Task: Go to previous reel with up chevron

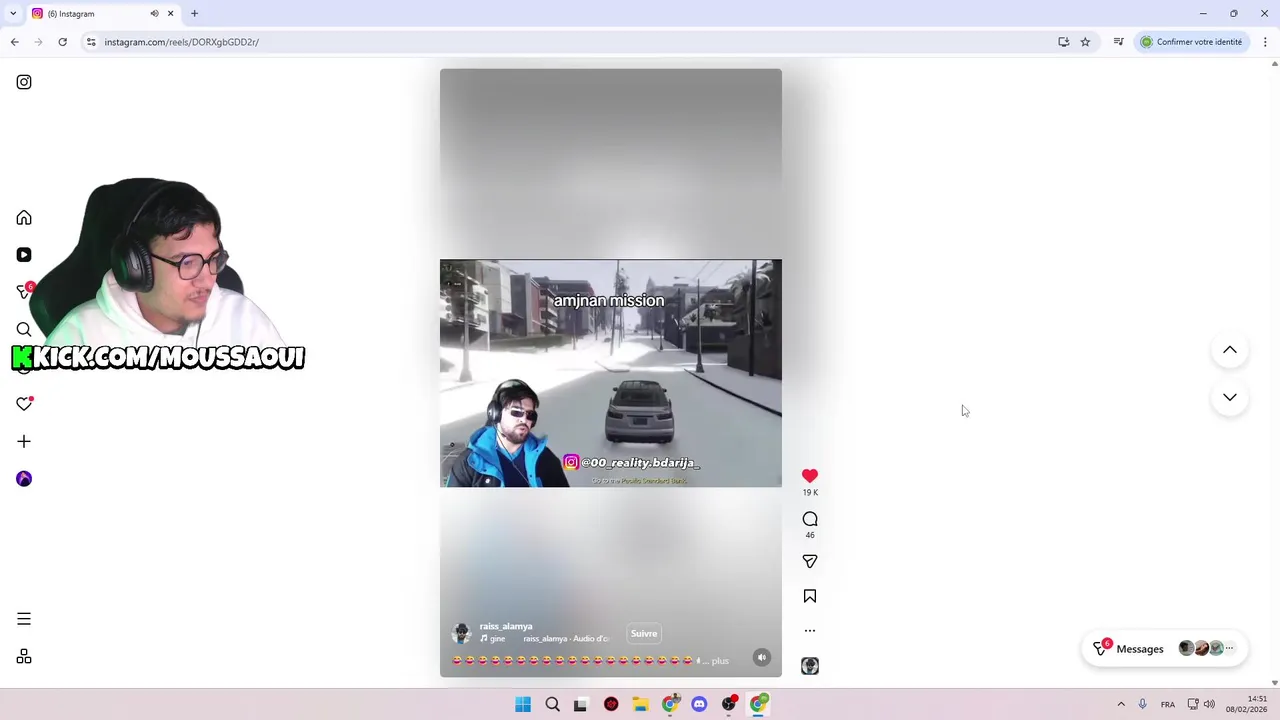Action: tap(1230, 350)
